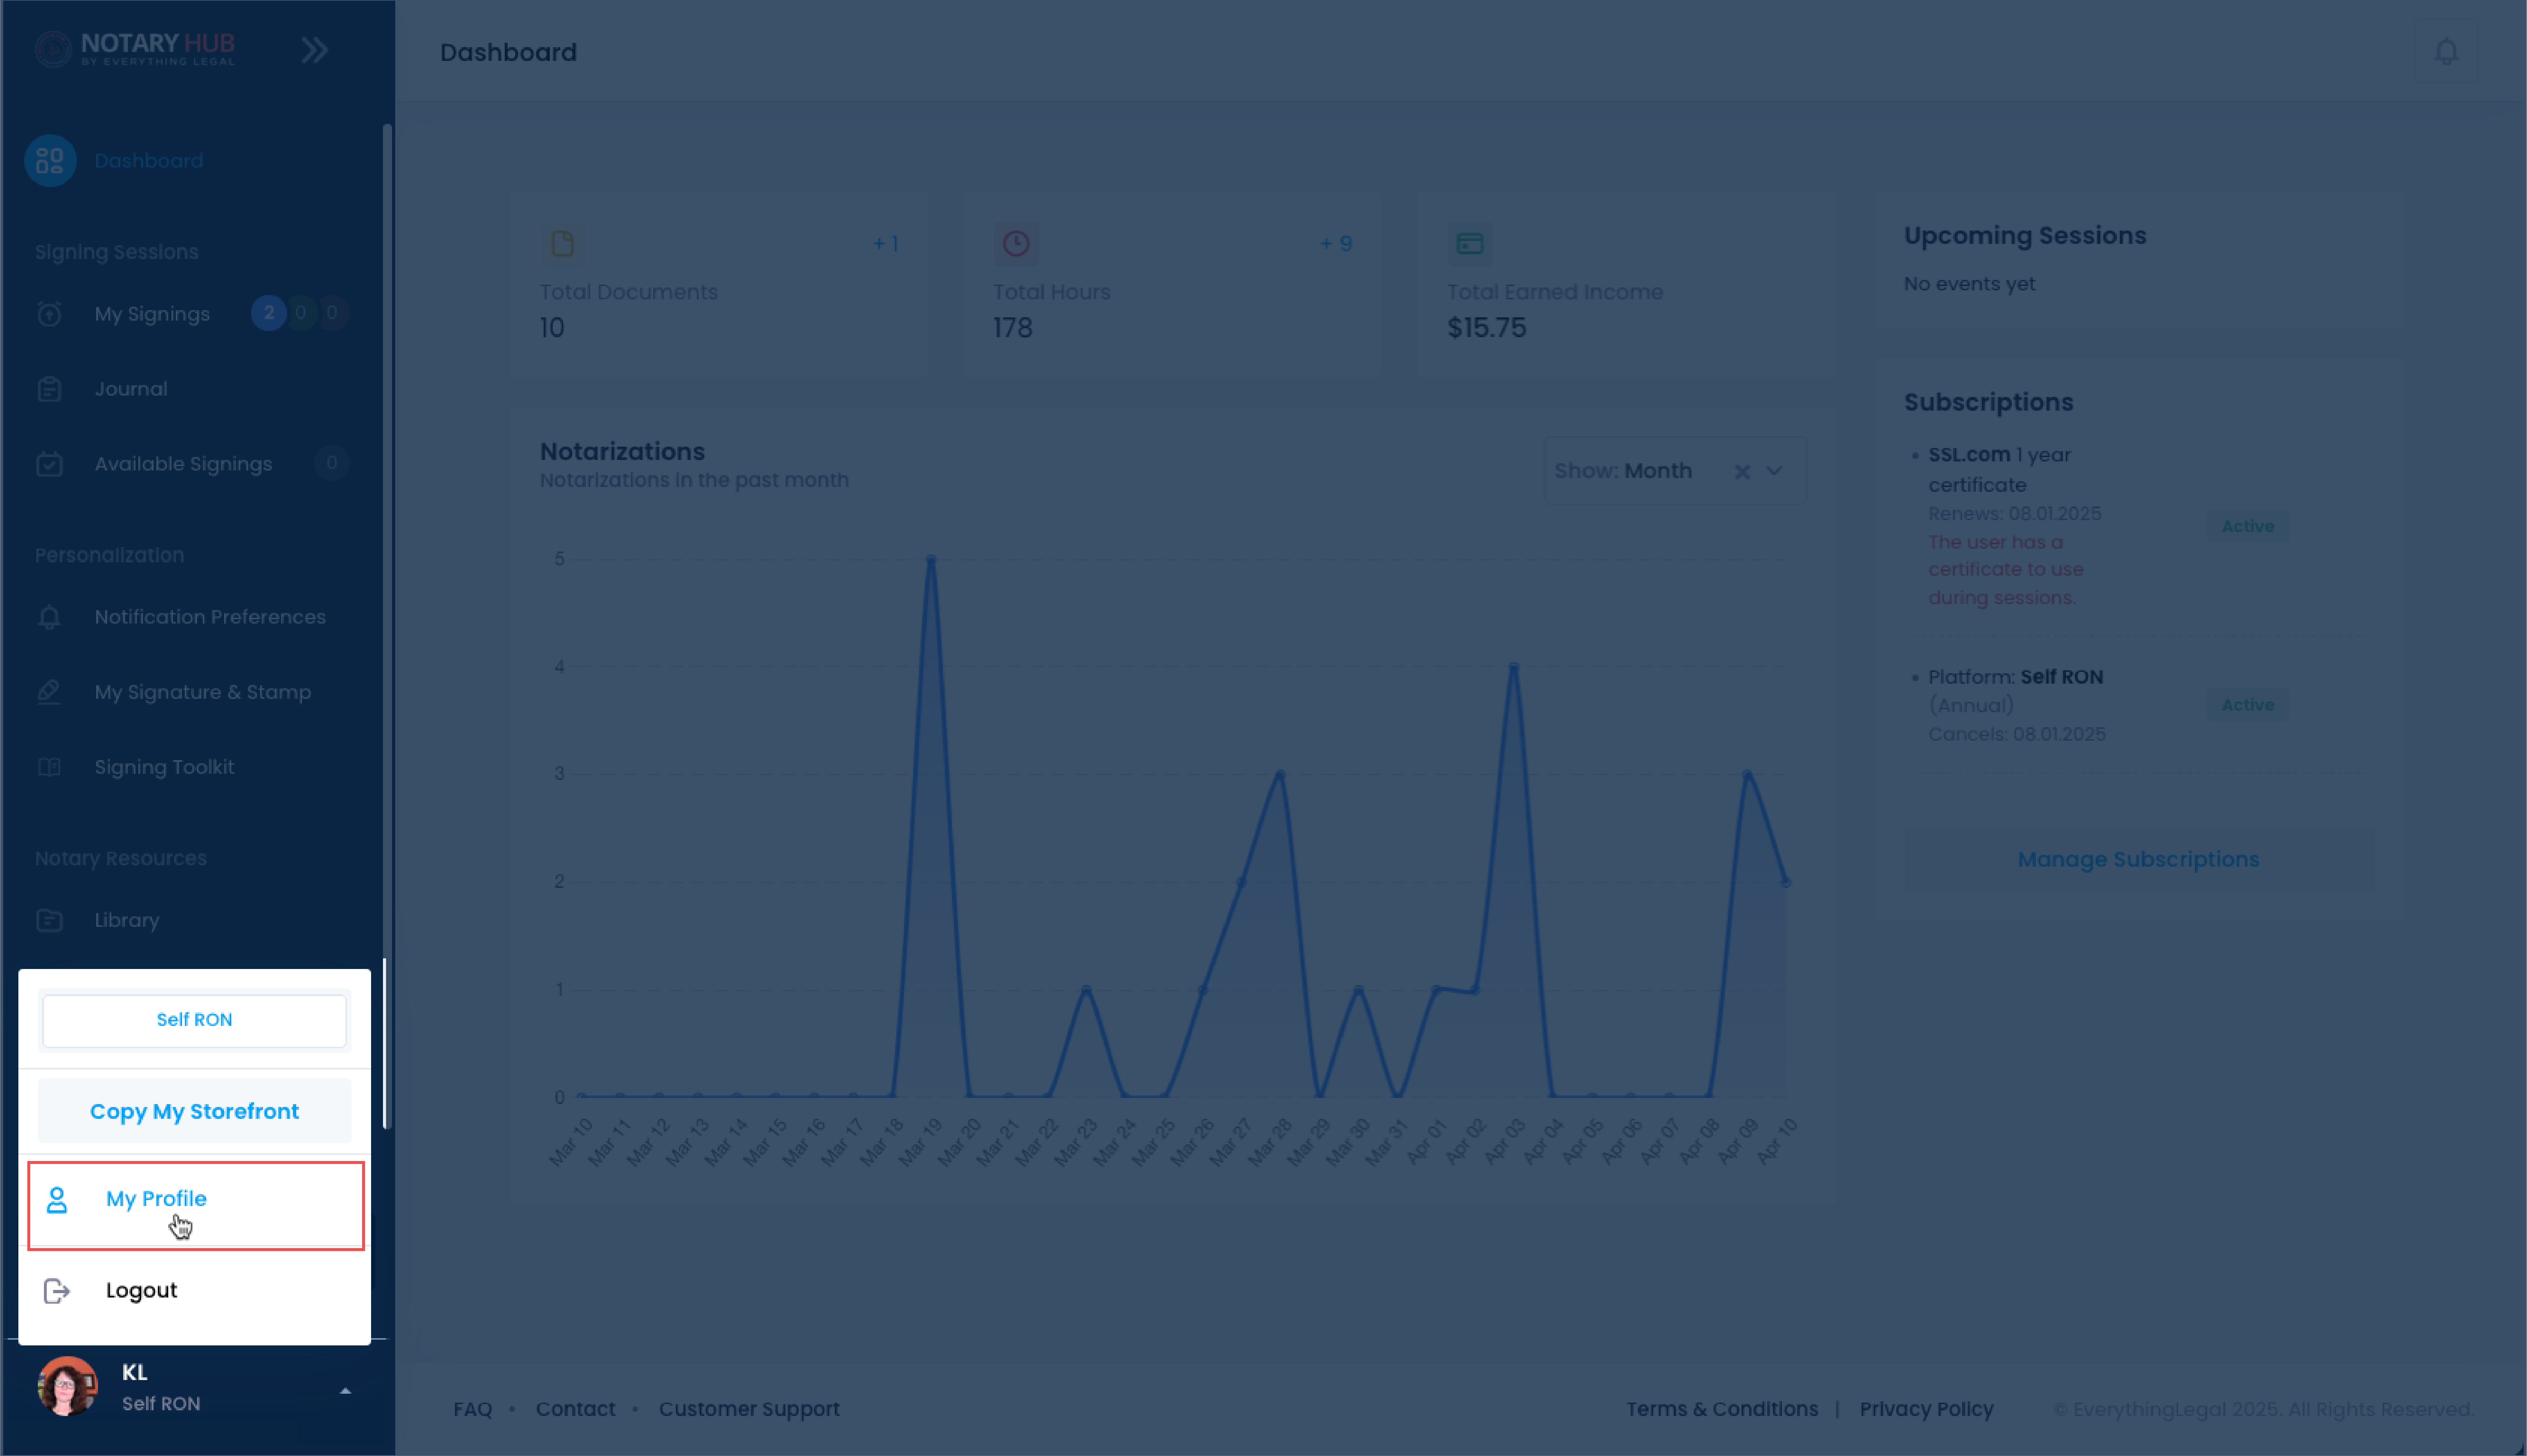Screen dimensions: 2527x1456
Task: Open the Customer Support footer link
Action: click(749, 1409)
